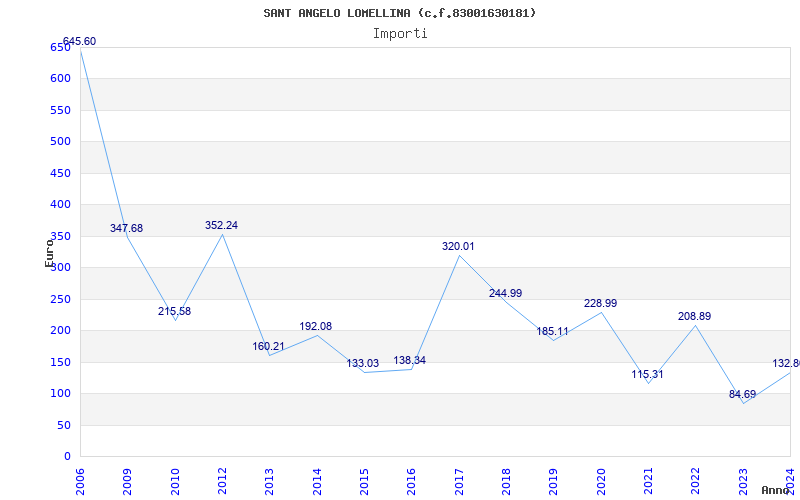Viewport: 800px width, 500px height.
Task: Click the 50 value on Euro axis
Action: click(64, 425)
